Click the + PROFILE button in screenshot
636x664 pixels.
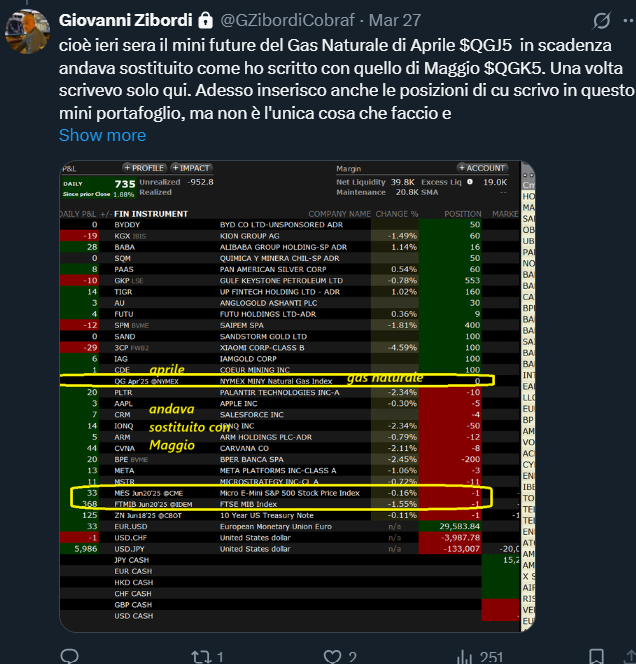(144, 168)
